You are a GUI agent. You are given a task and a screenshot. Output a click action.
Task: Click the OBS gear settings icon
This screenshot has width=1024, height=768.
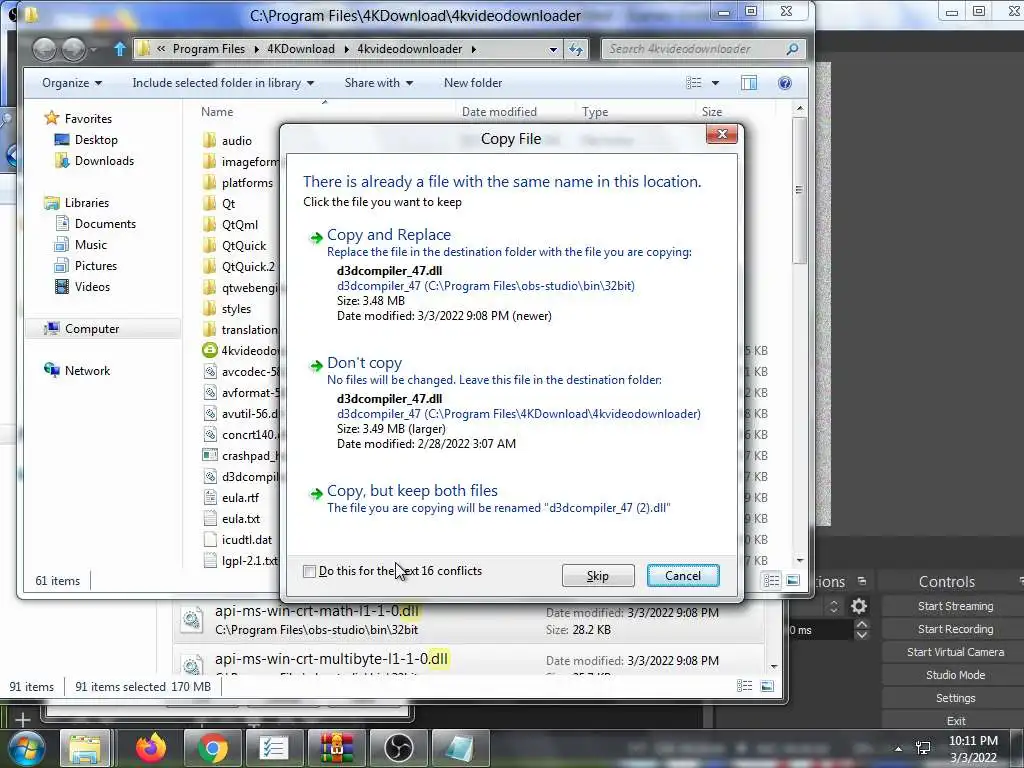(859, 607)
